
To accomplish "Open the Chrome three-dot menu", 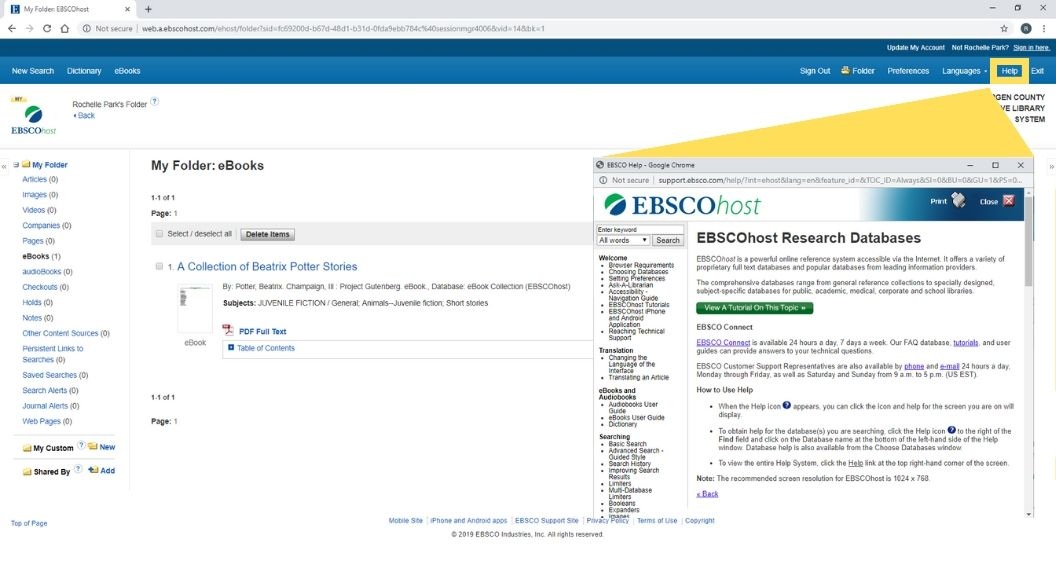I will pos(1044,28).
